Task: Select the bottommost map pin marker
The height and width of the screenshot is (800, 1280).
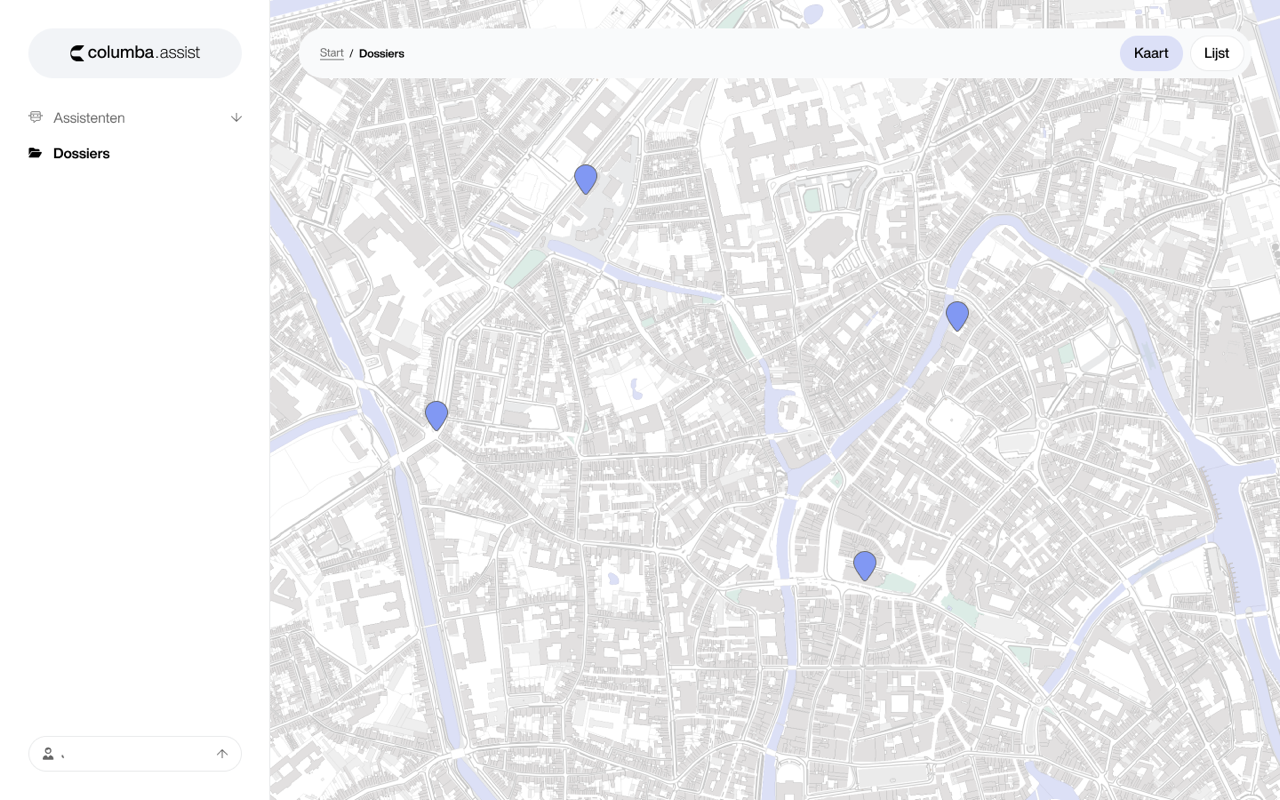Action: 865,565
